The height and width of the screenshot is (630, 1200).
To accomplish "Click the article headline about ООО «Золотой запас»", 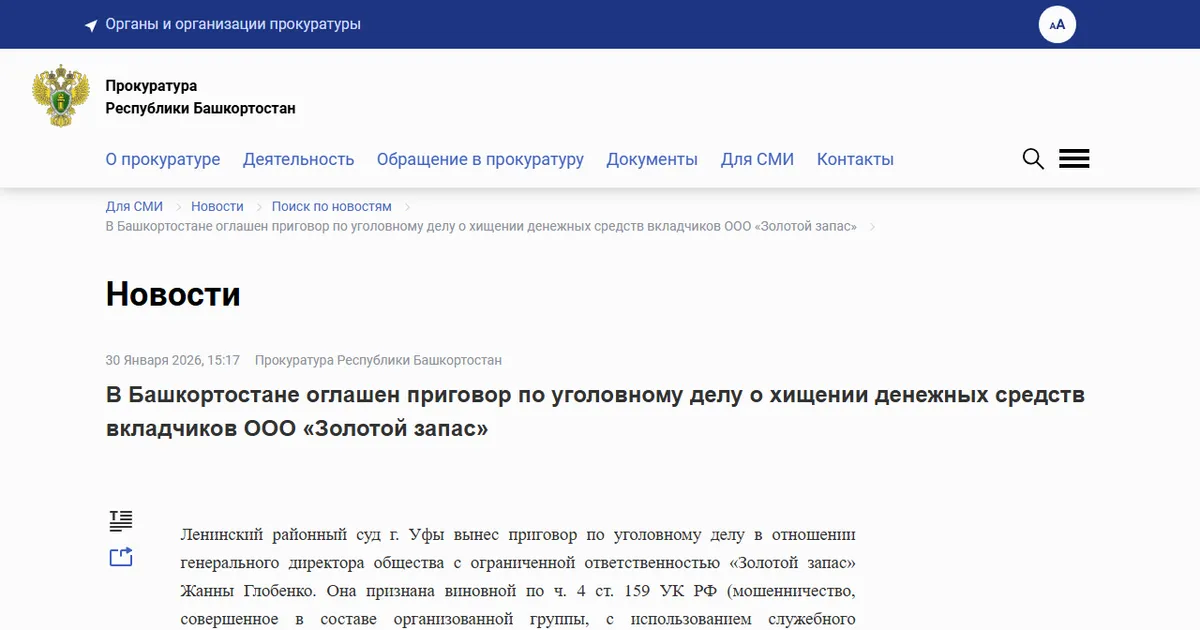I will 595,412.
